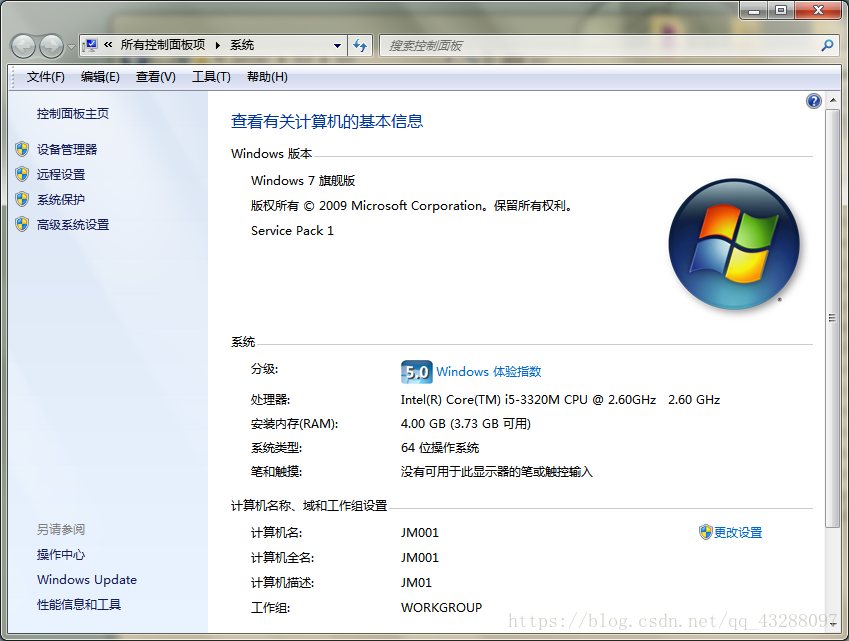The image size is (849, 641).
Task: Open Windows Update link
Action: pyautogui.click(x=87, y=580)
